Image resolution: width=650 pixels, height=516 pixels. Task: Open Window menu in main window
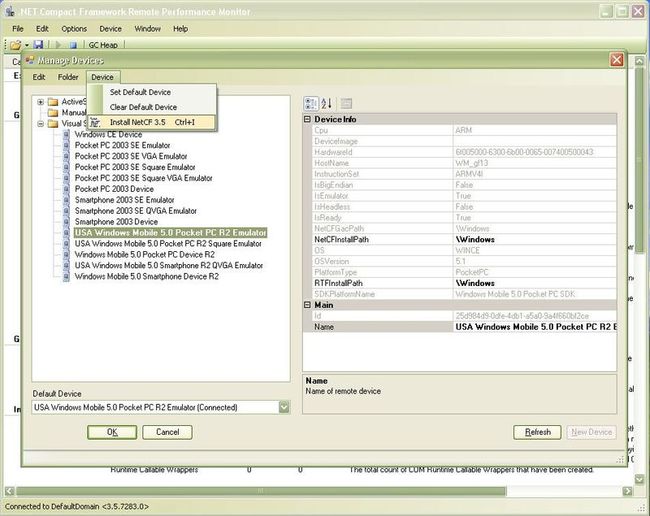pos(147,29)
